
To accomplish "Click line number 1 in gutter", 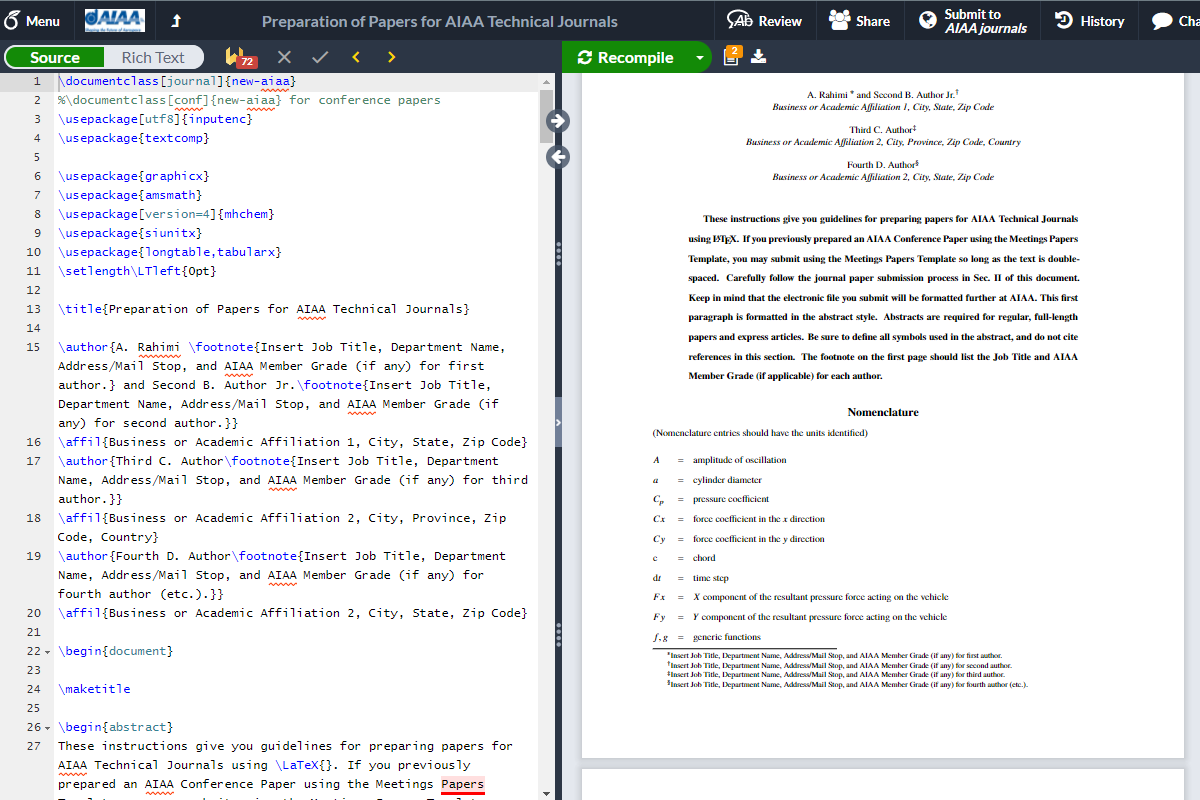I will click(x=37, y=81).
